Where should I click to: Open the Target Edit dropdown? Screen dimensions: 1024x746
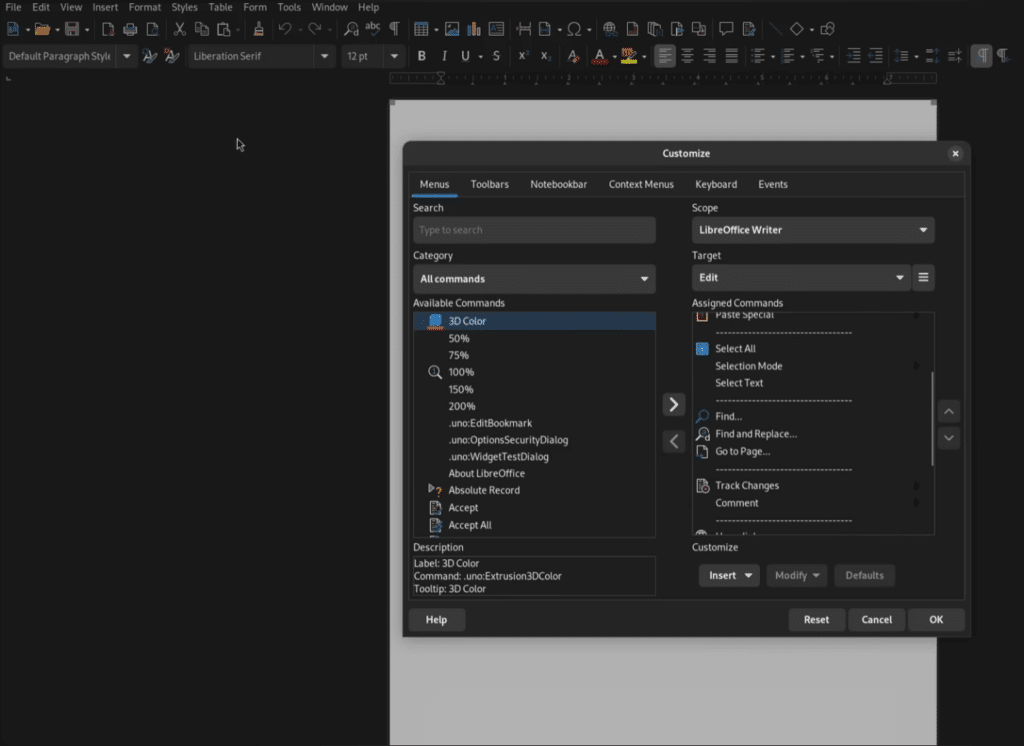tap(801, 278)
